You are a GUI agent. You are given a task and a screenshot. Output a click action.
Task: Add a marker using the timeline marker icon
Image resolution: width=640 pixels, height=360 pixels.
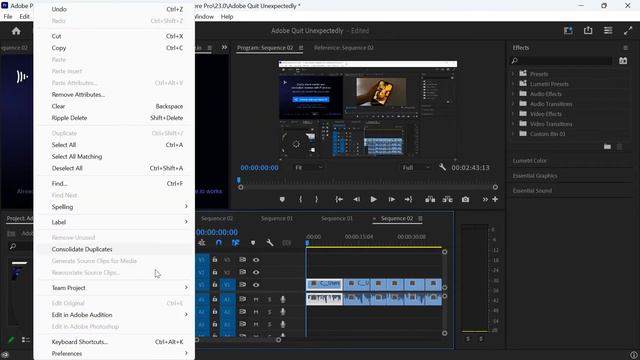[253, 243]
